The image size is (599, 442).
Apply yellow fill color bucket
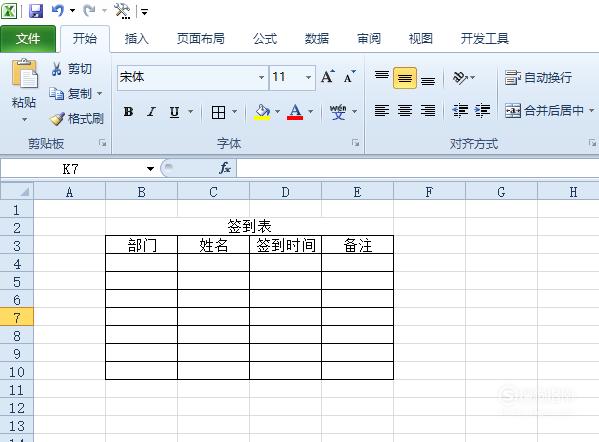click(262, 112)
